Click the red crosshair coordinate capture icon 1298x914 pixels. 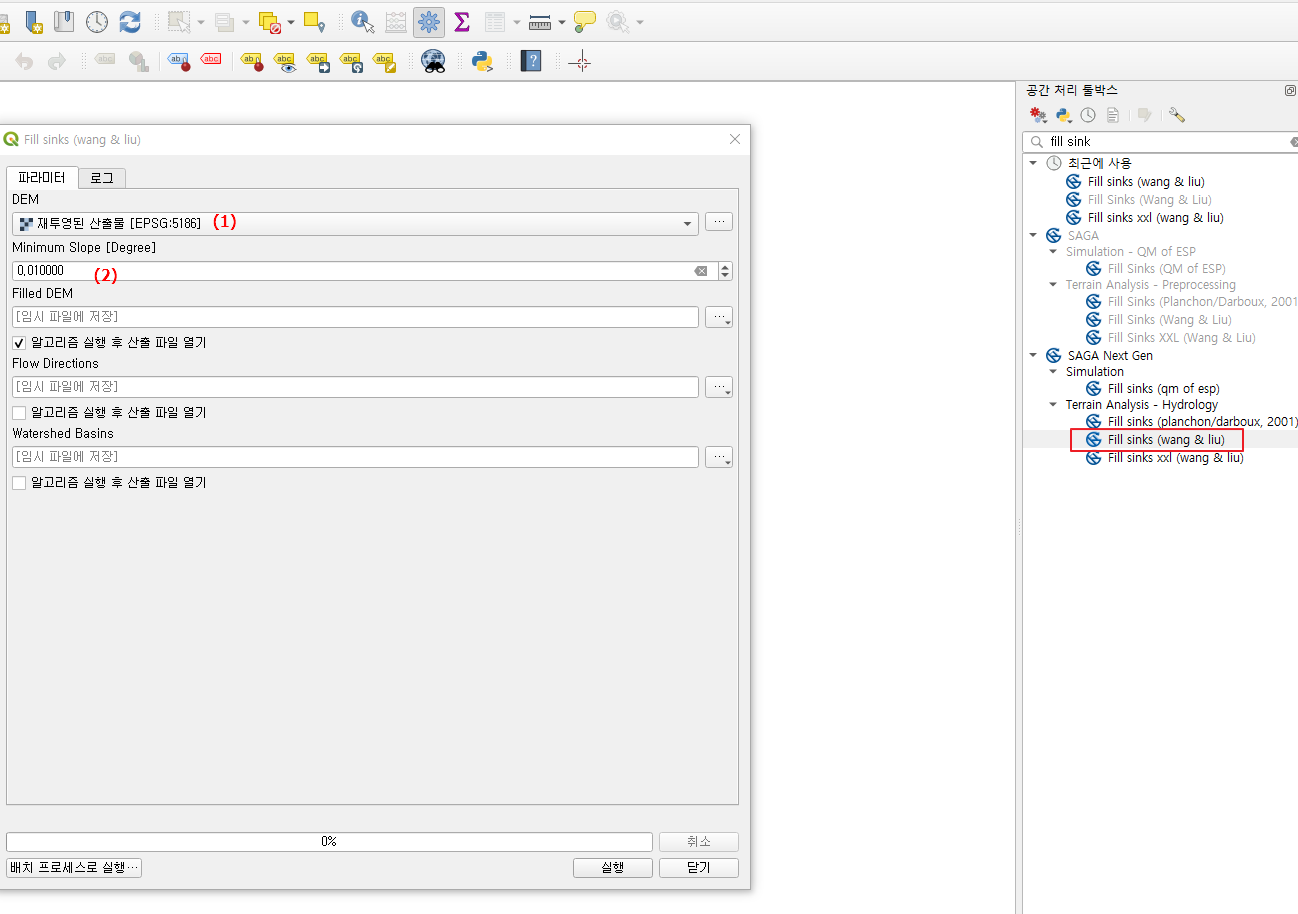point(580,61)
